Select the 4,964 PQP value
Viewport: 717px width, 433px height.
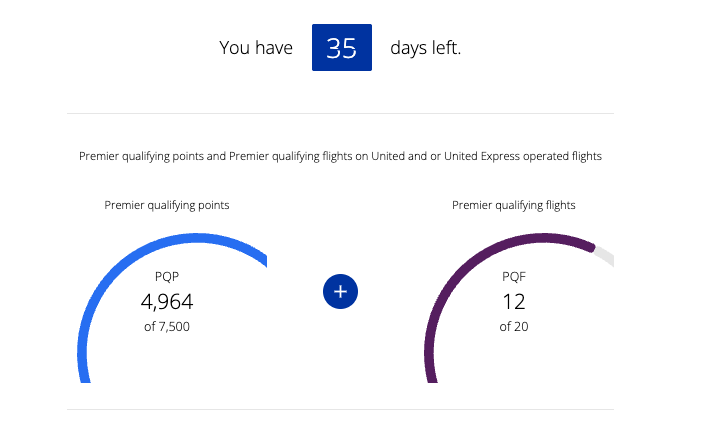pyautogui.click(x=167, y=302)
